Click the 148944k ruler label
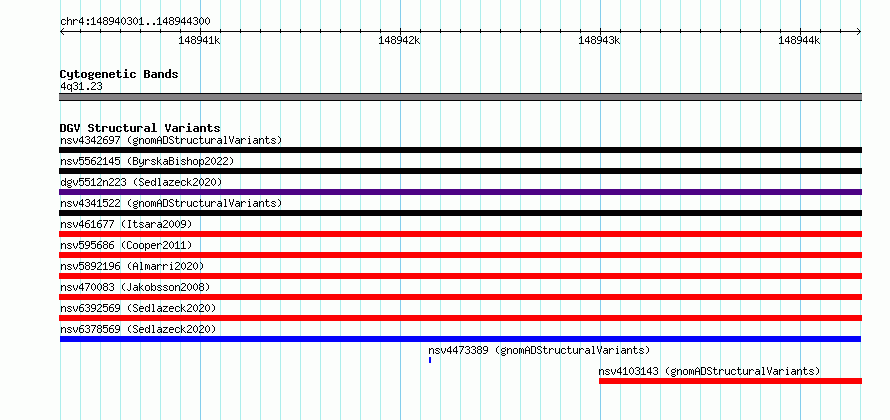 [x=799, y=40]
